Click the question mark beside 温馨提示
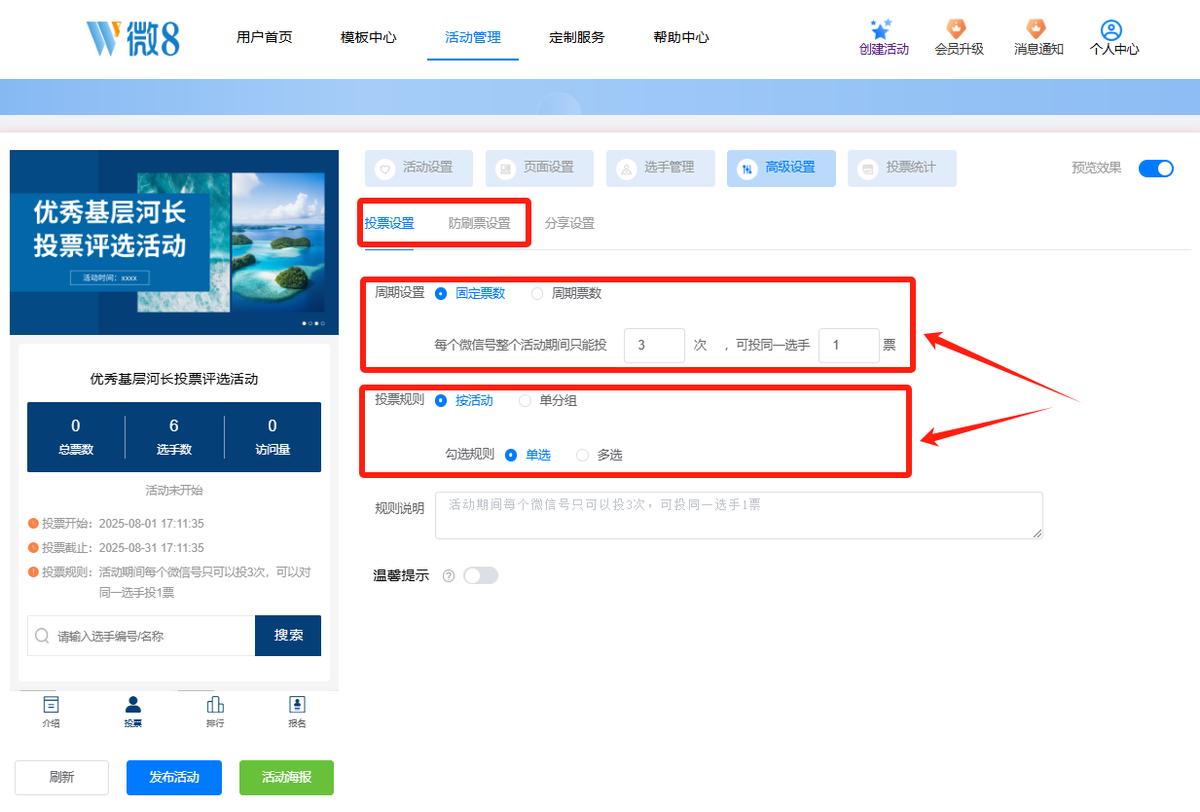Image resolution: width=1200 pixels, height=812 pixels. pos(448,576)
